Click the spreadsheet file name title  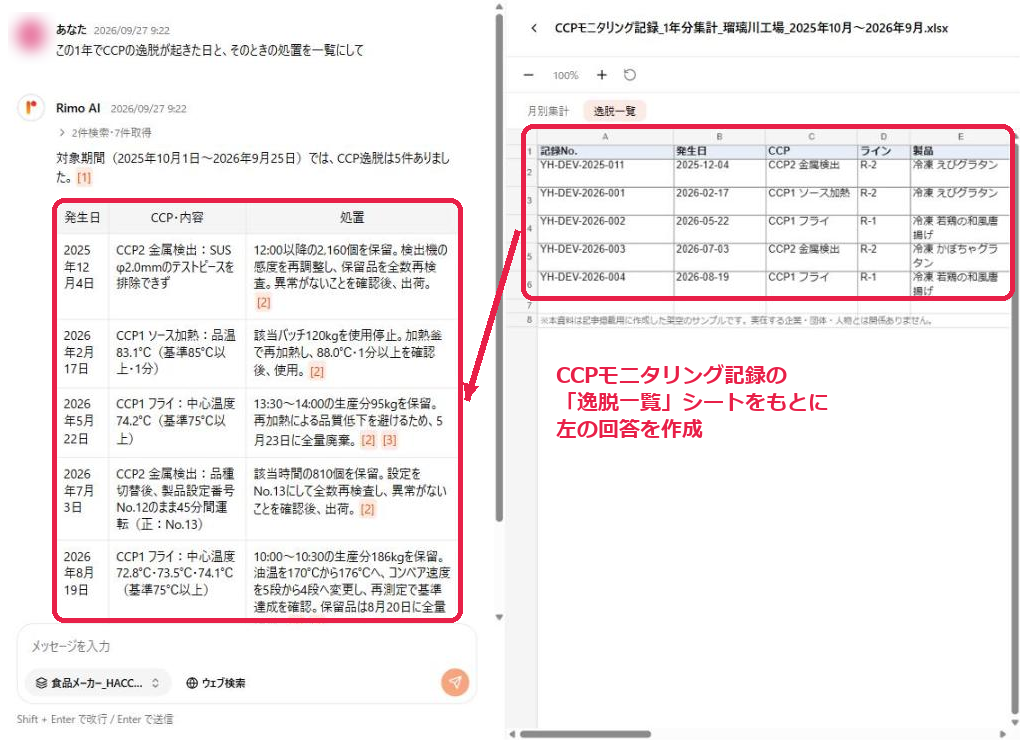pyautogui.click(x=751, y=28)
